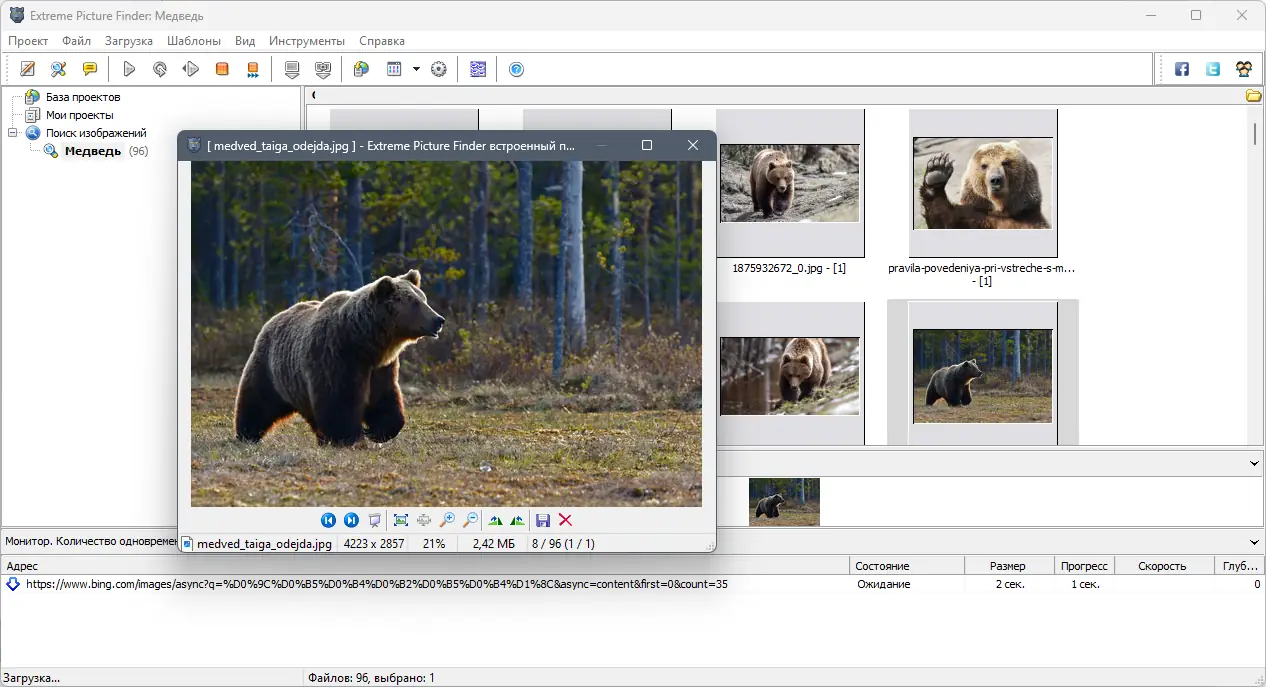This screenshot has height=687, width=1266.
Task: Collapse the Поиск изображений tree node
Action: pos(13,133)
